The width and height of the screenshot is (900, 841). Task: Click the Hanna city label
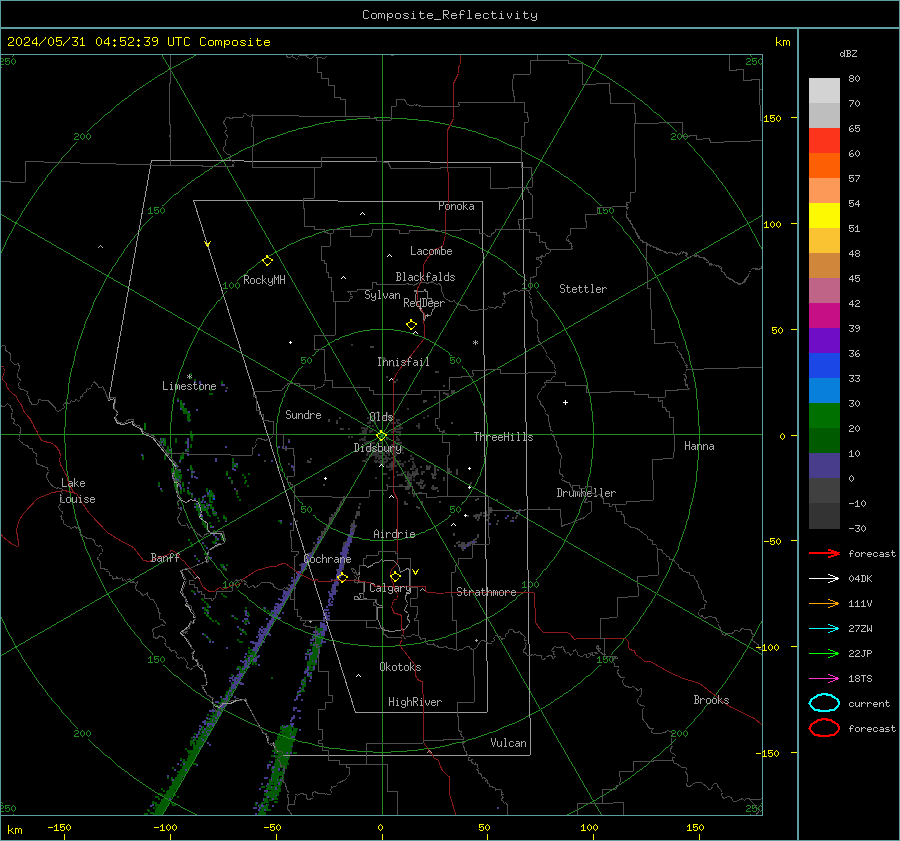pyautogui.click(x=699, y=446)
